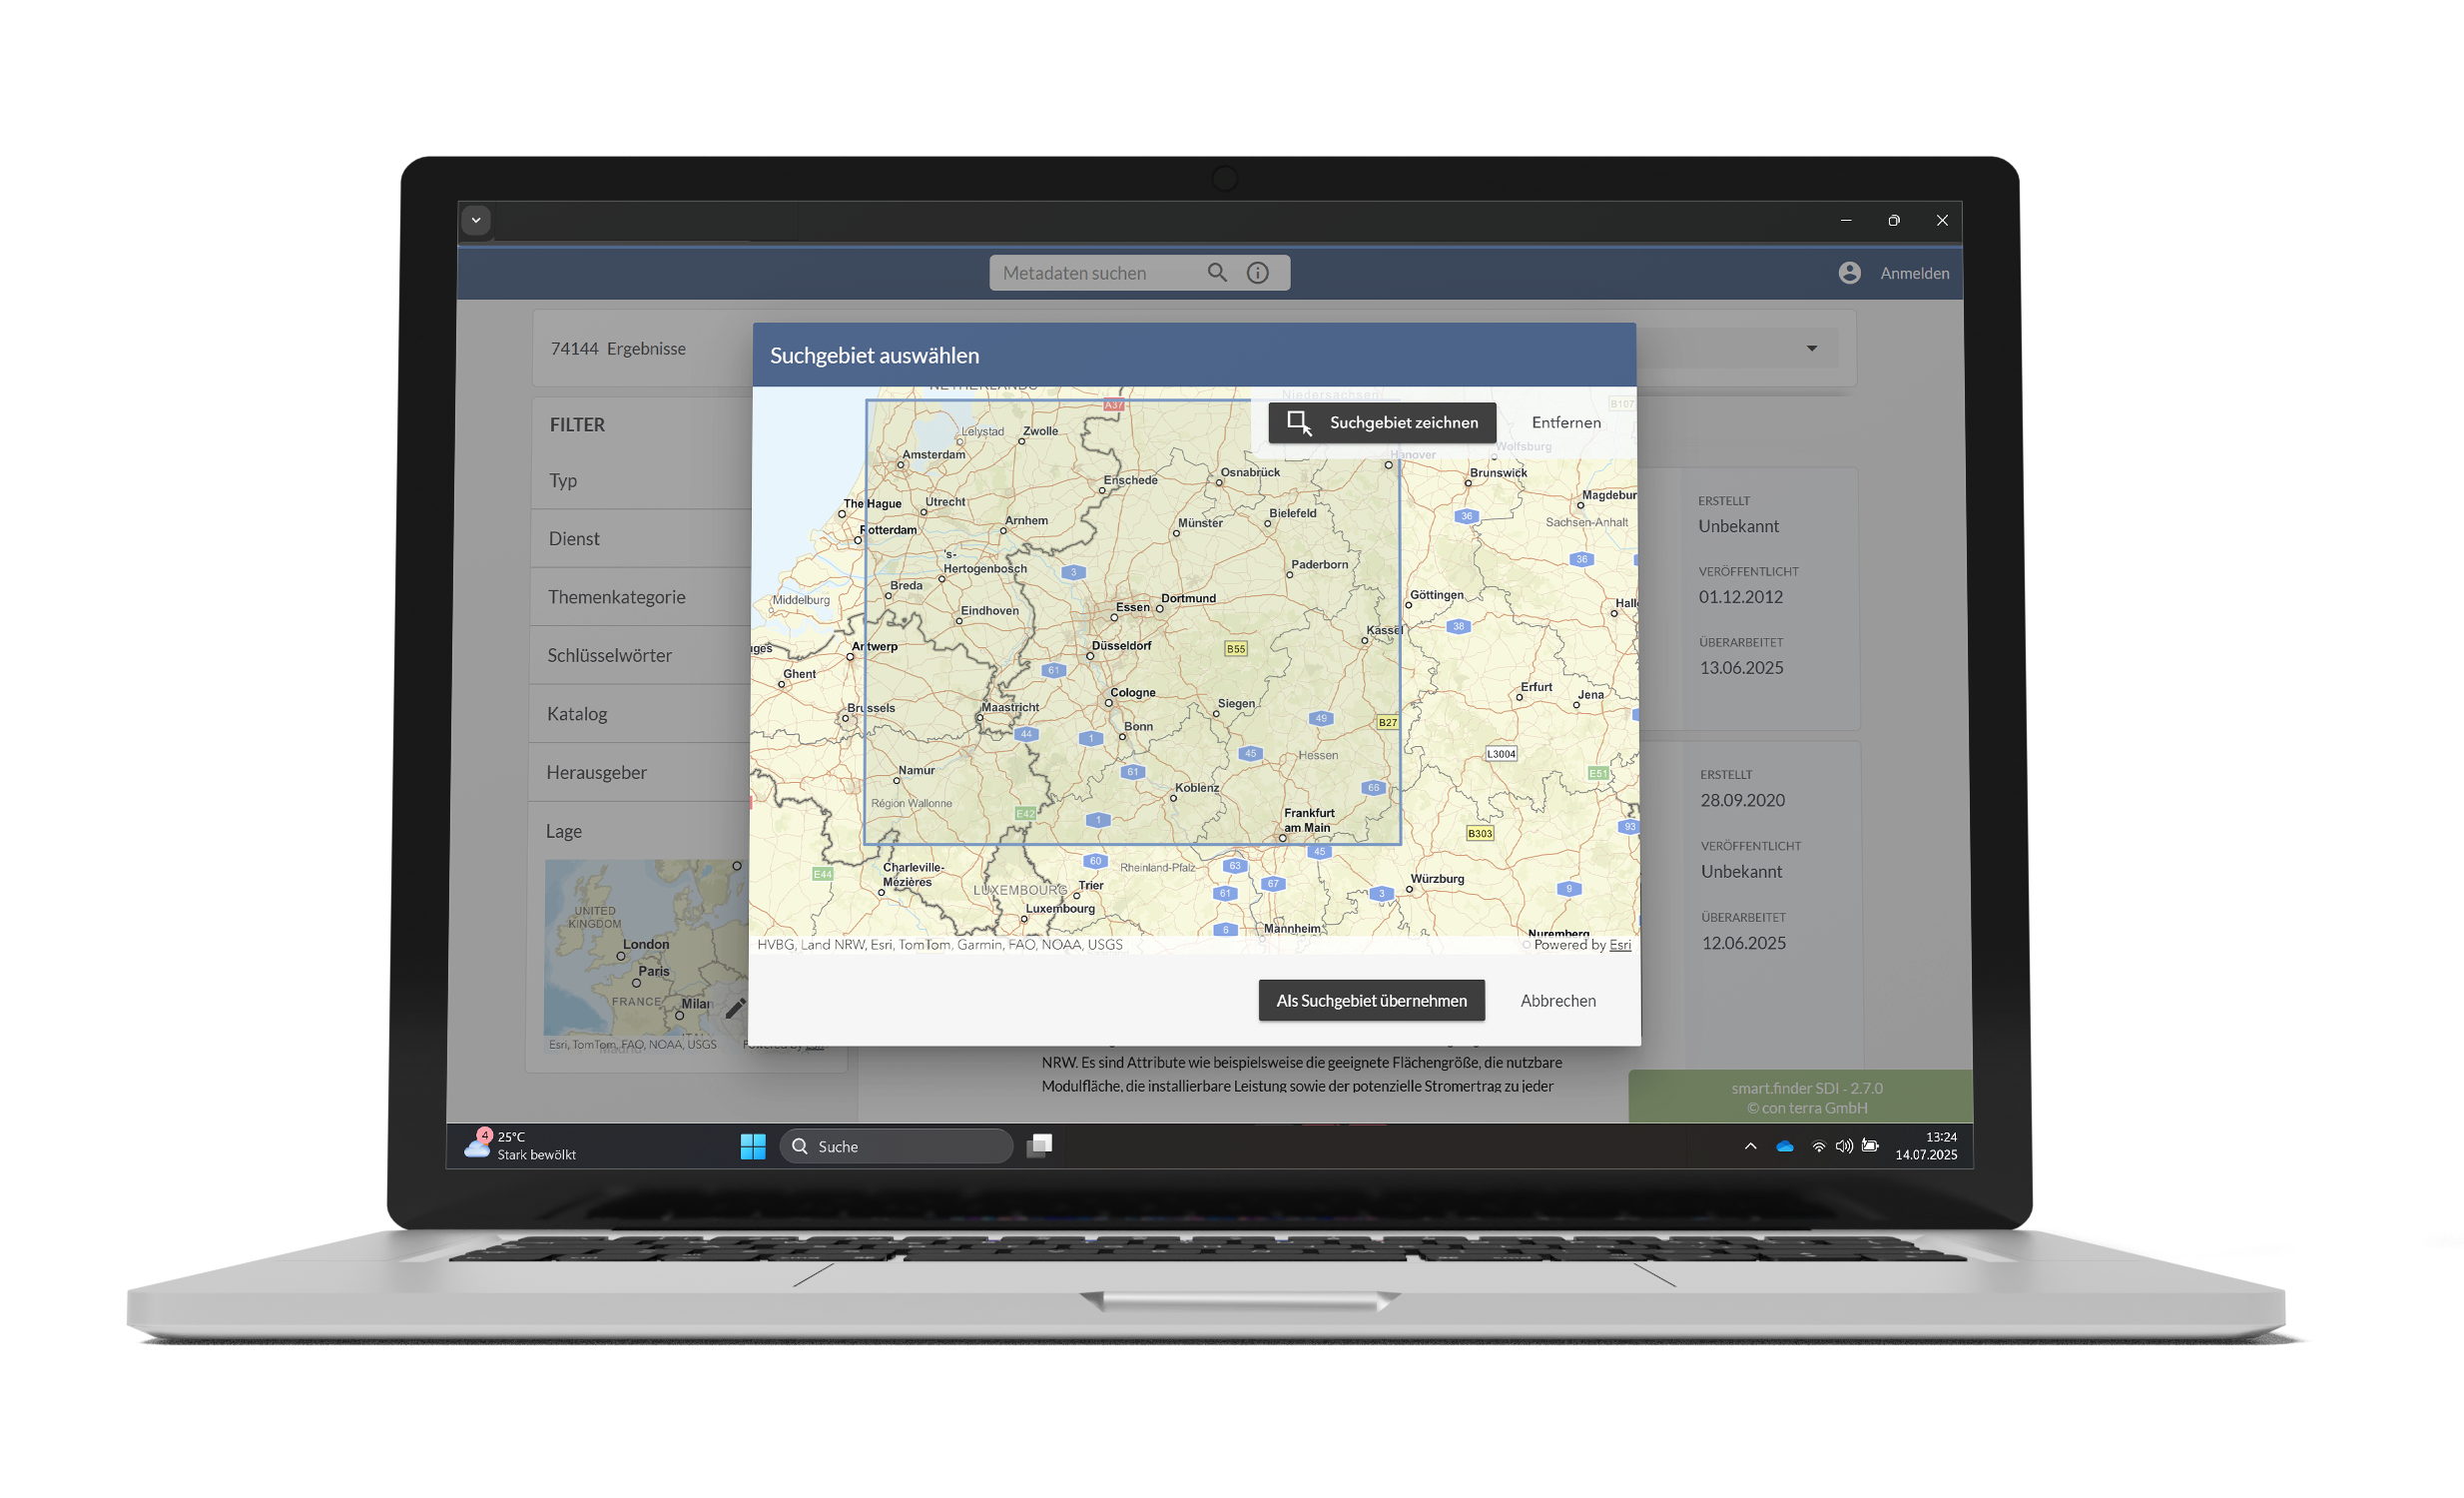The width and height of the screenshot is (2464, 1498).
Task: Click the Task View taskbar icon
Action: pos(1039,1145)
